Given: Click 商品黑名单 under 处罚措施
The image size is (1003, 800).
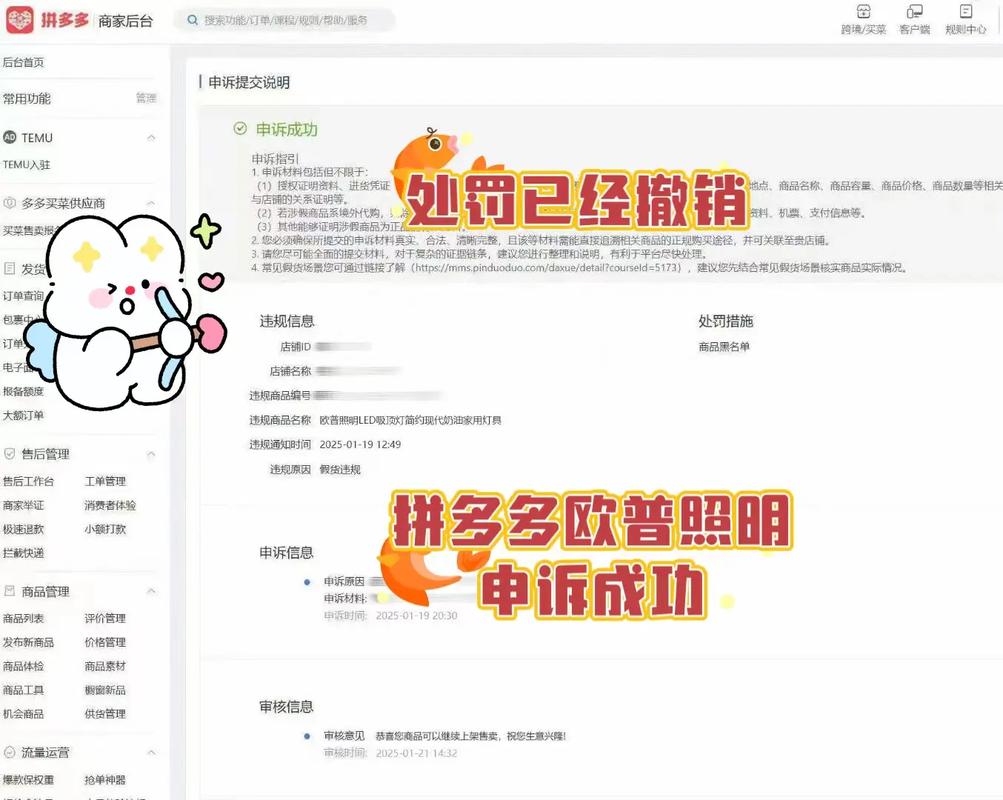Looking at the screenshot, I should click(724, 347).
